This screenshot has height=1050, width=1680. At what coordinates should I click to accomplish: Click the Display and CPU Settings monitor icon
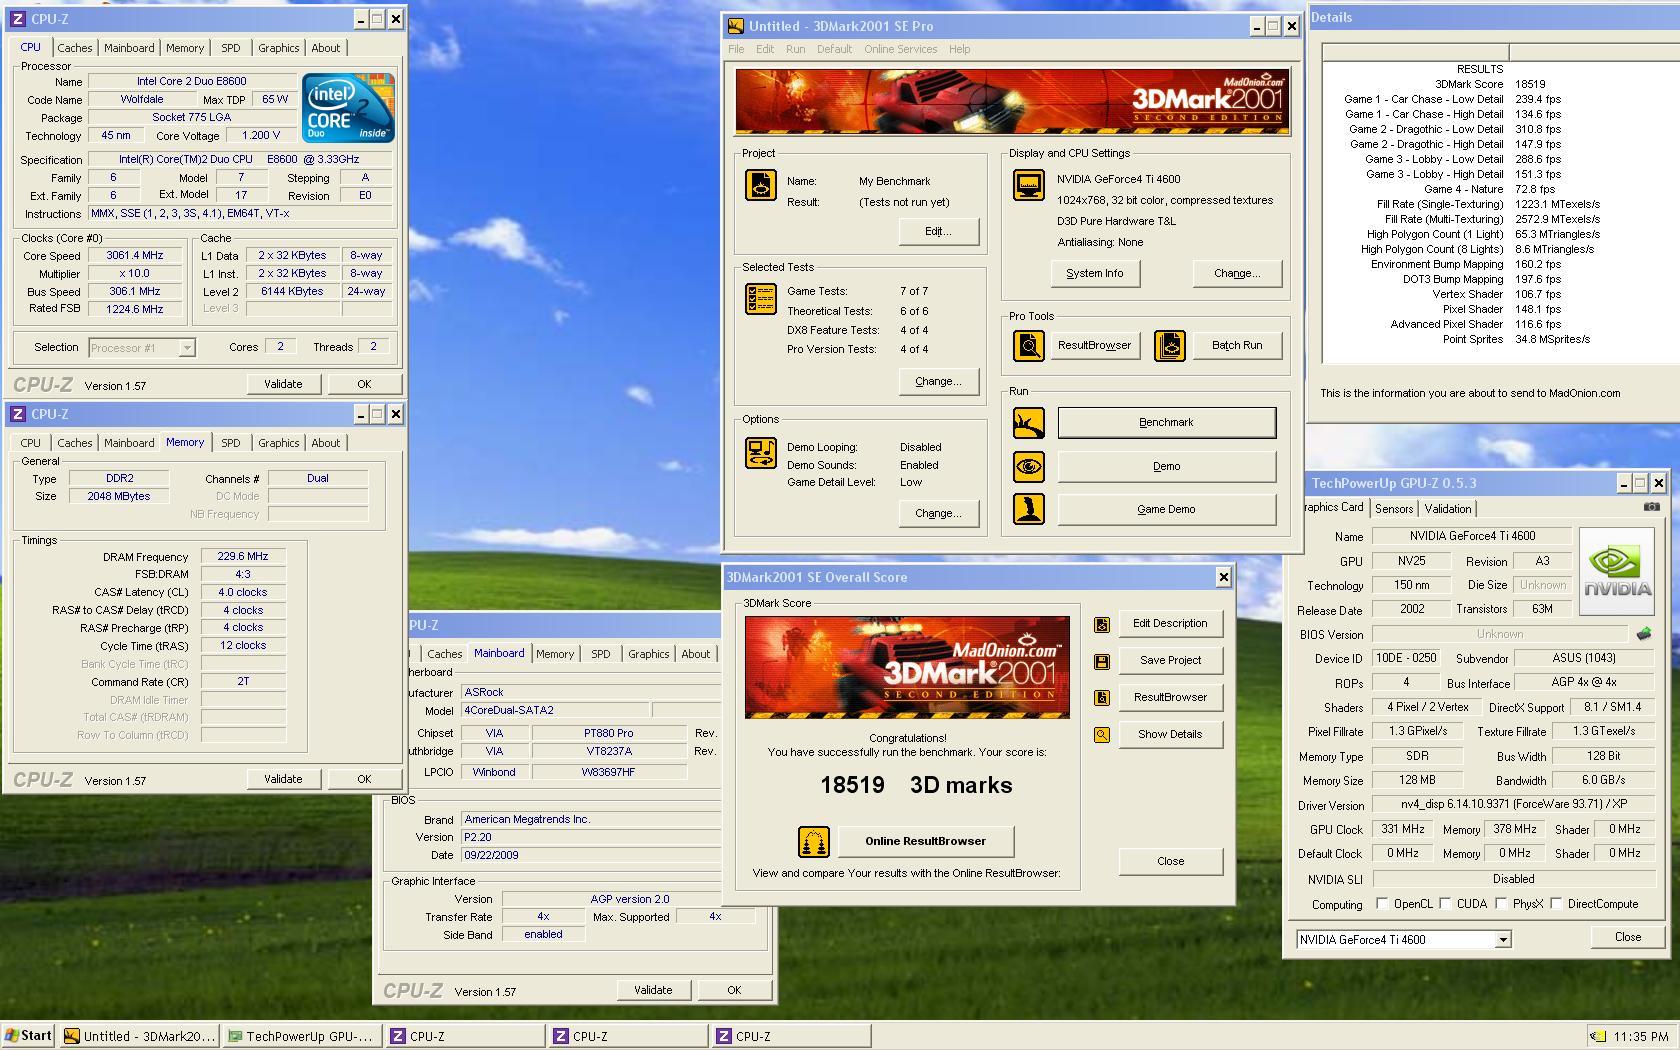pos(1028,185)
